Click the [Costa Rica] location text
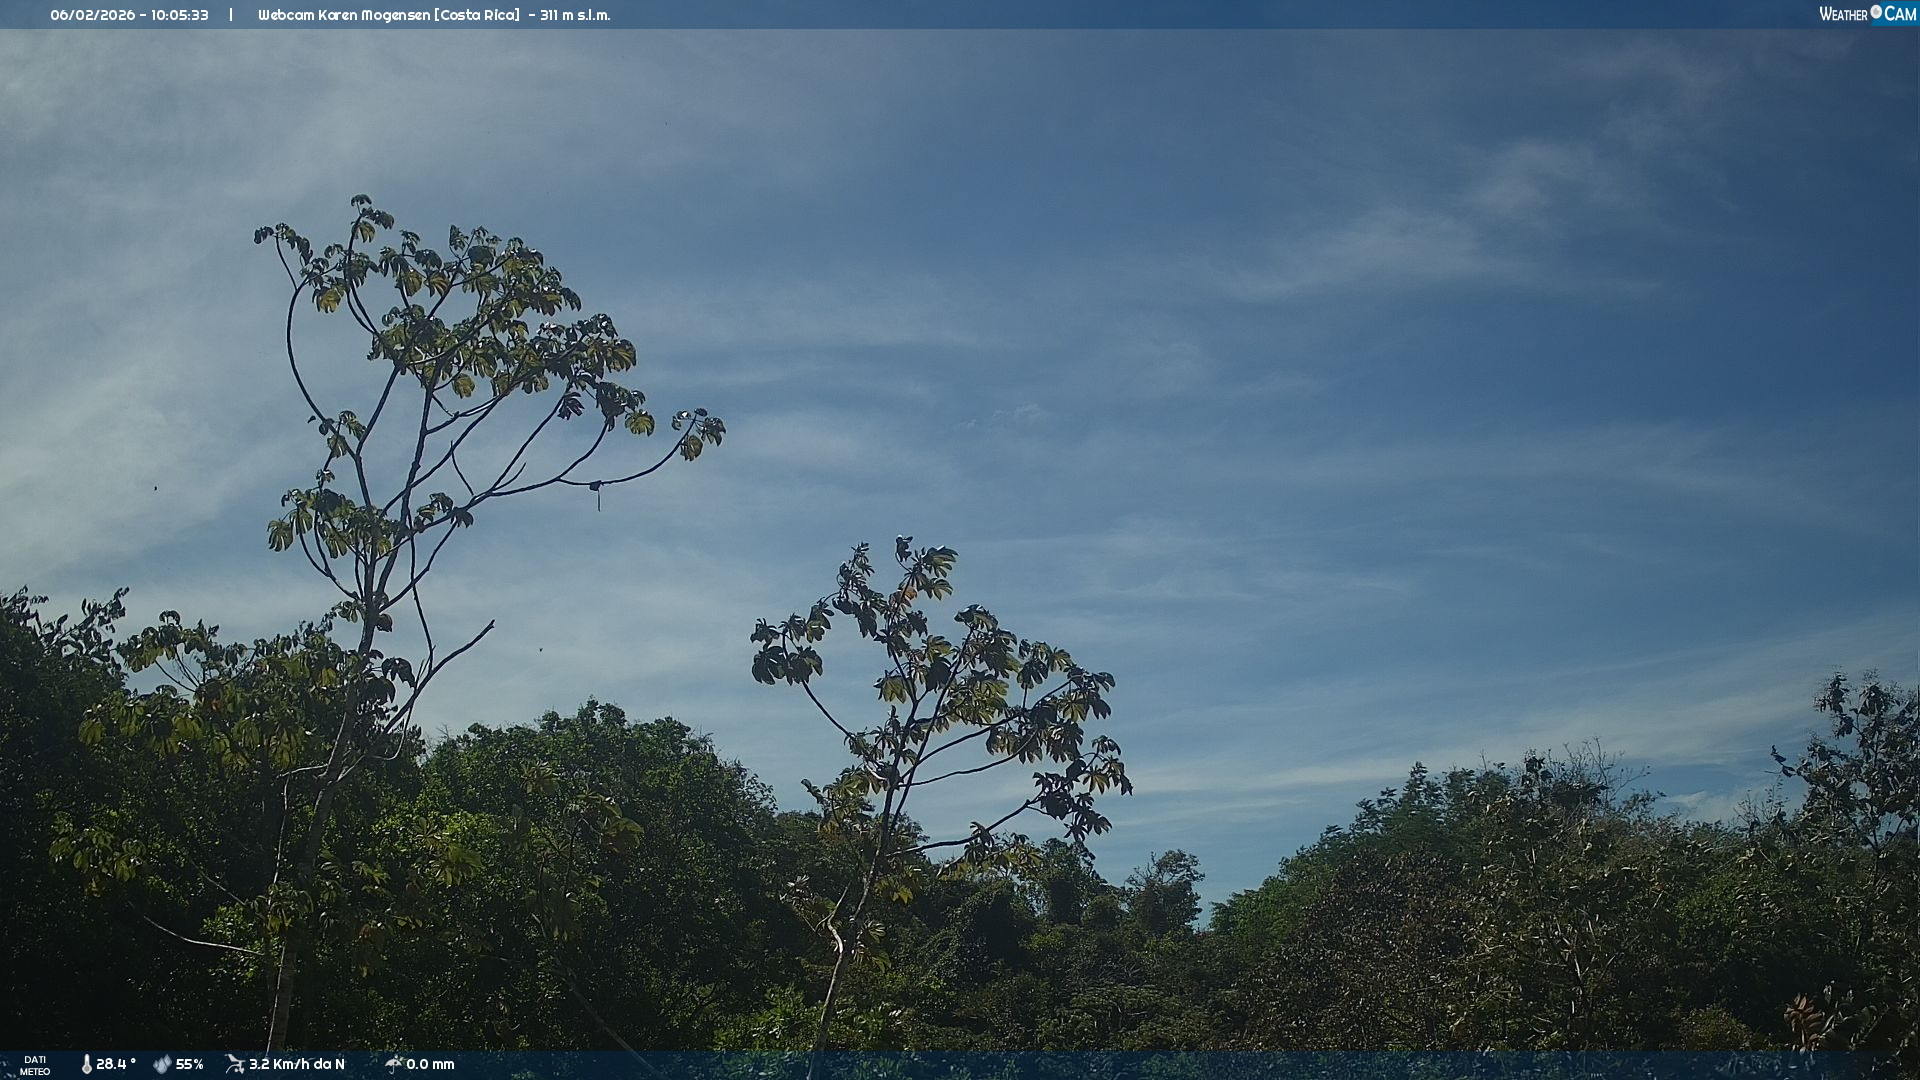Image resolution: width=1920 pixels, height=1080 pixels. pyautogui.click(x=477, y=15)
